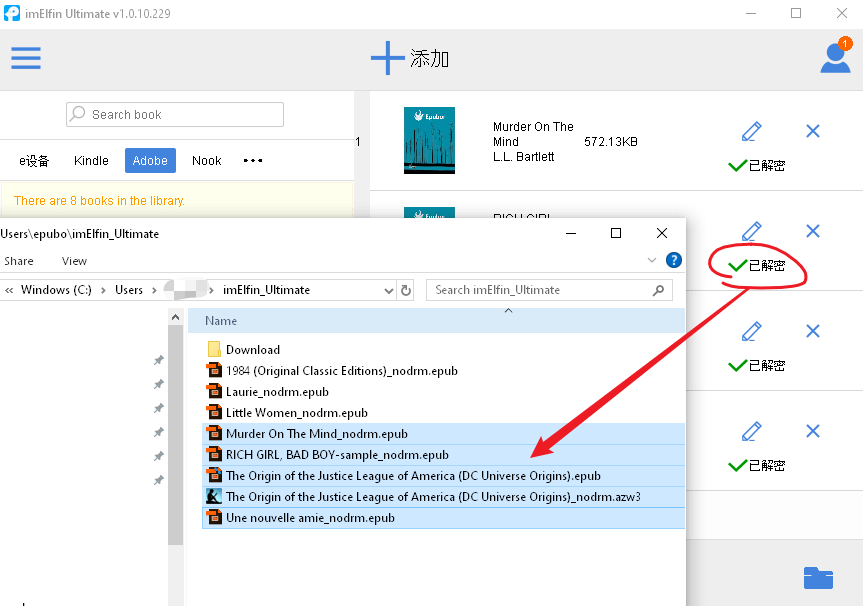This screenshot has width=863, height=606.
Task: Select RICH GIRL, BAD BOY-sample_nodrm.epub
Action: click(x=444, y=455)
